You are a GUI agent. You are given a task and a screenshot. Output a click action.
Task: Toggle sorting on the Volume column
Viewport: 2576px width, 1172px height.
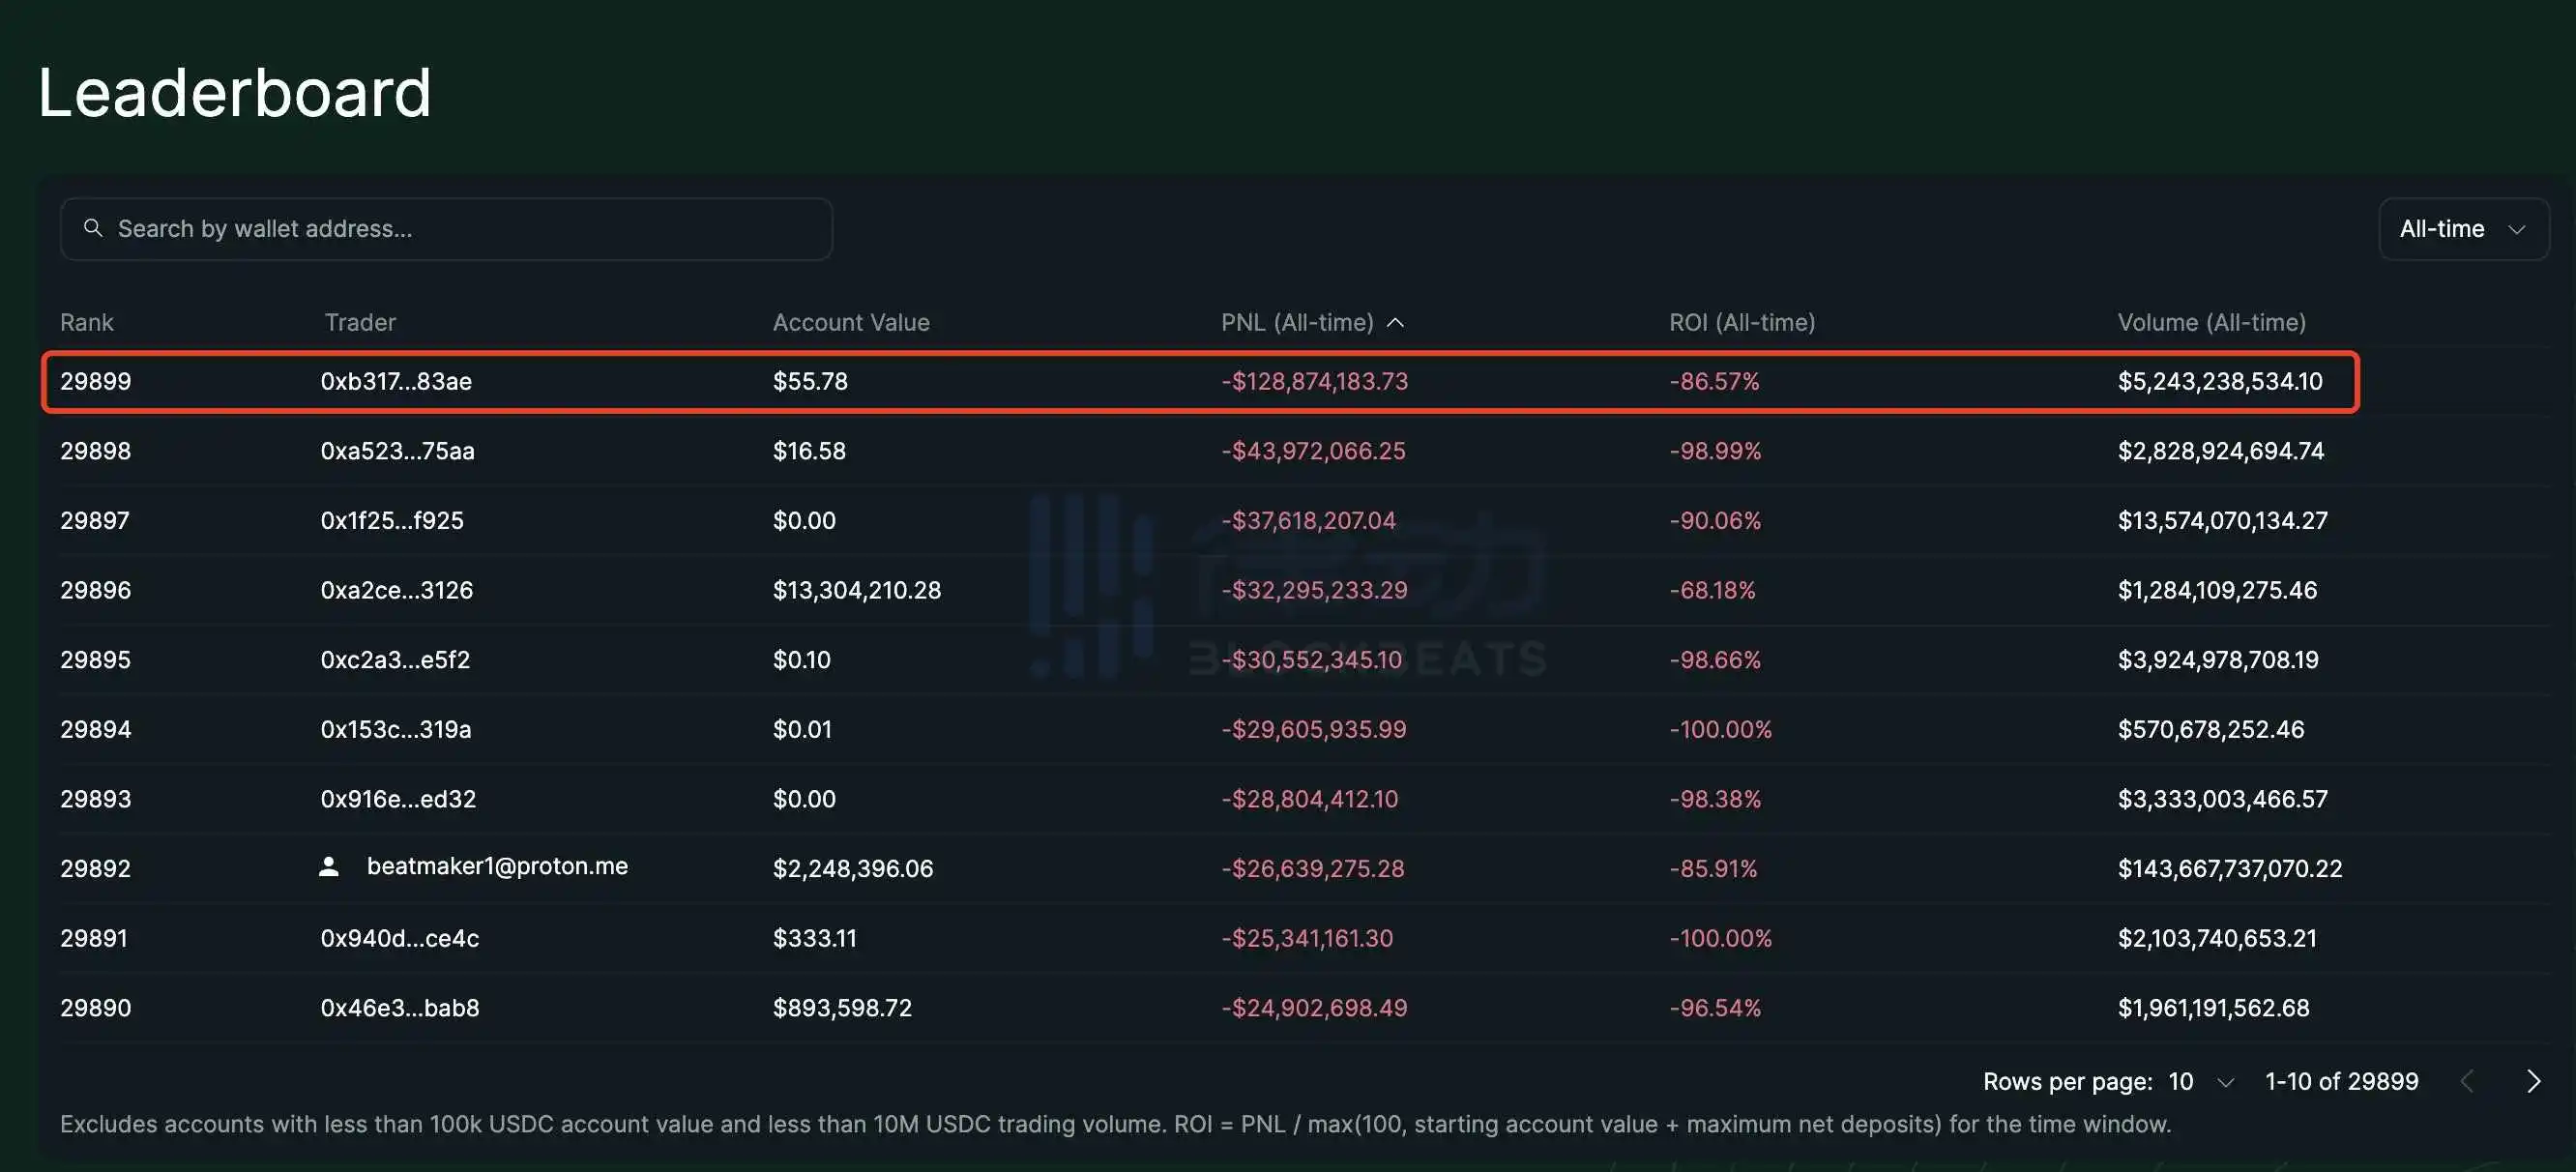click(2211, 322)
